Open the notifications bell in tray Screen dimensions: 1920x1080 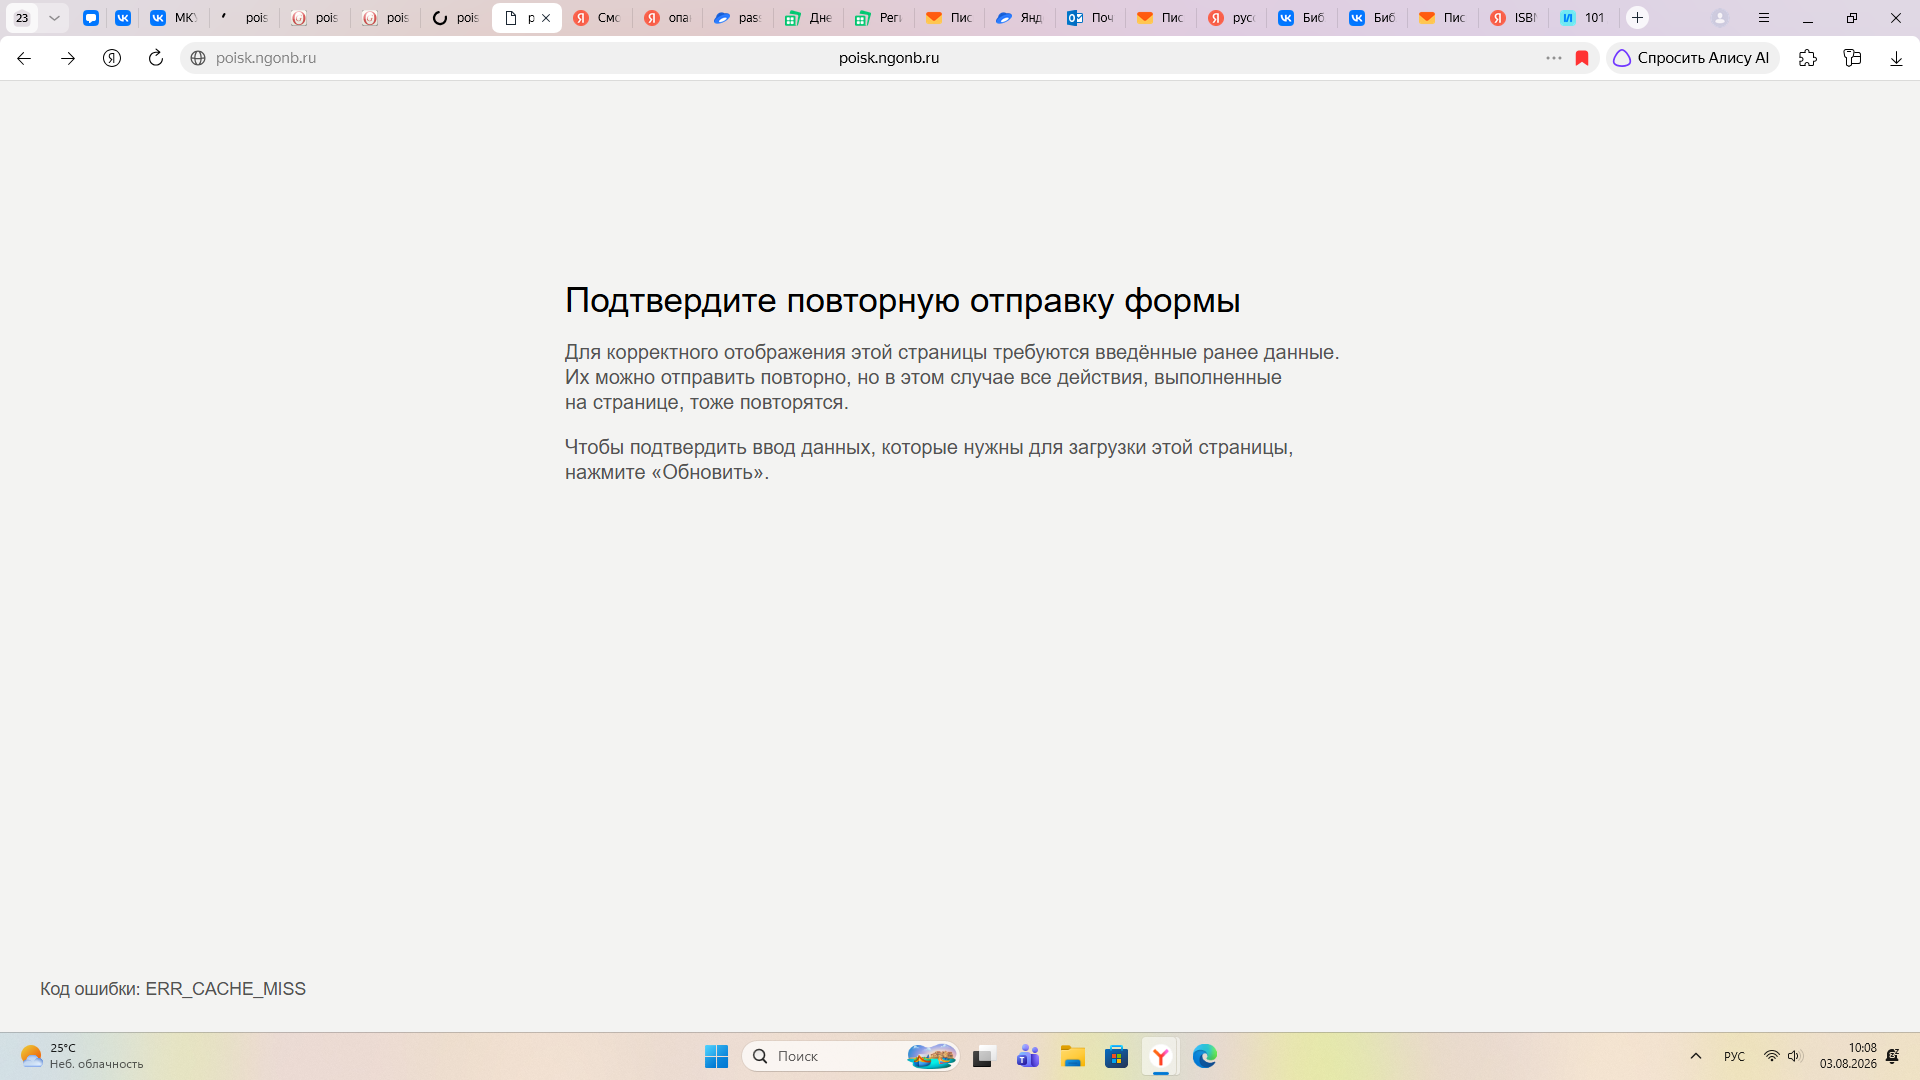point(1893,1056)
